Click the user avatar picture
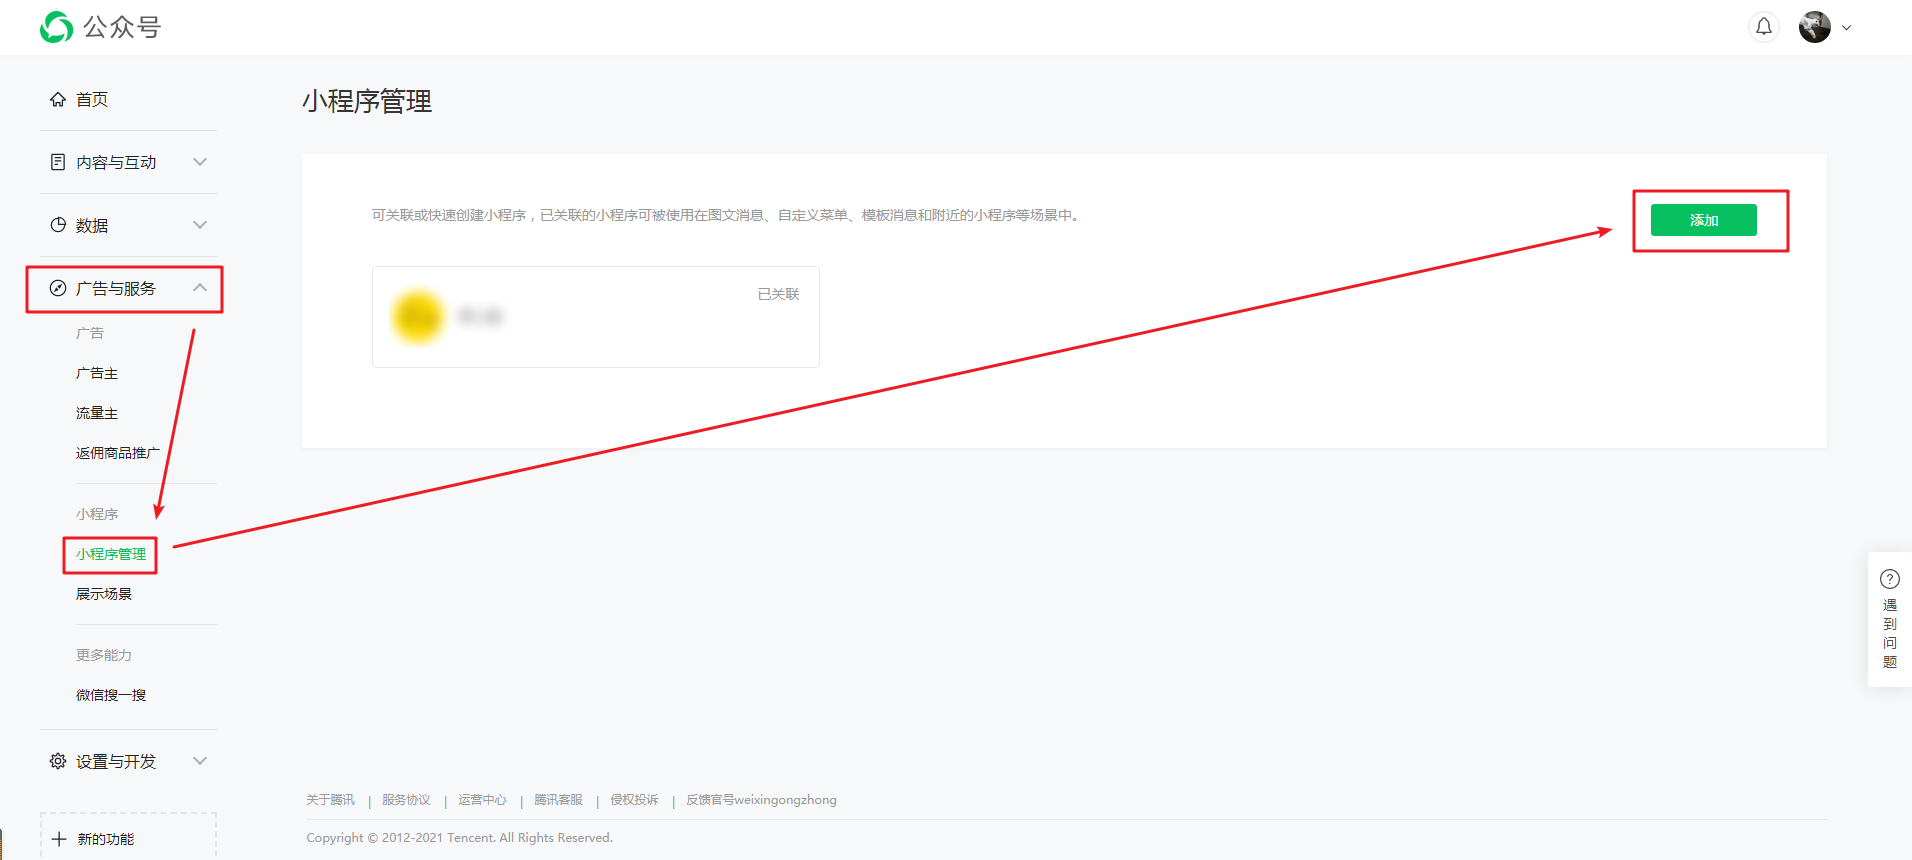The height and width of the screenshot is (860, 1912). coord(1814,27)
